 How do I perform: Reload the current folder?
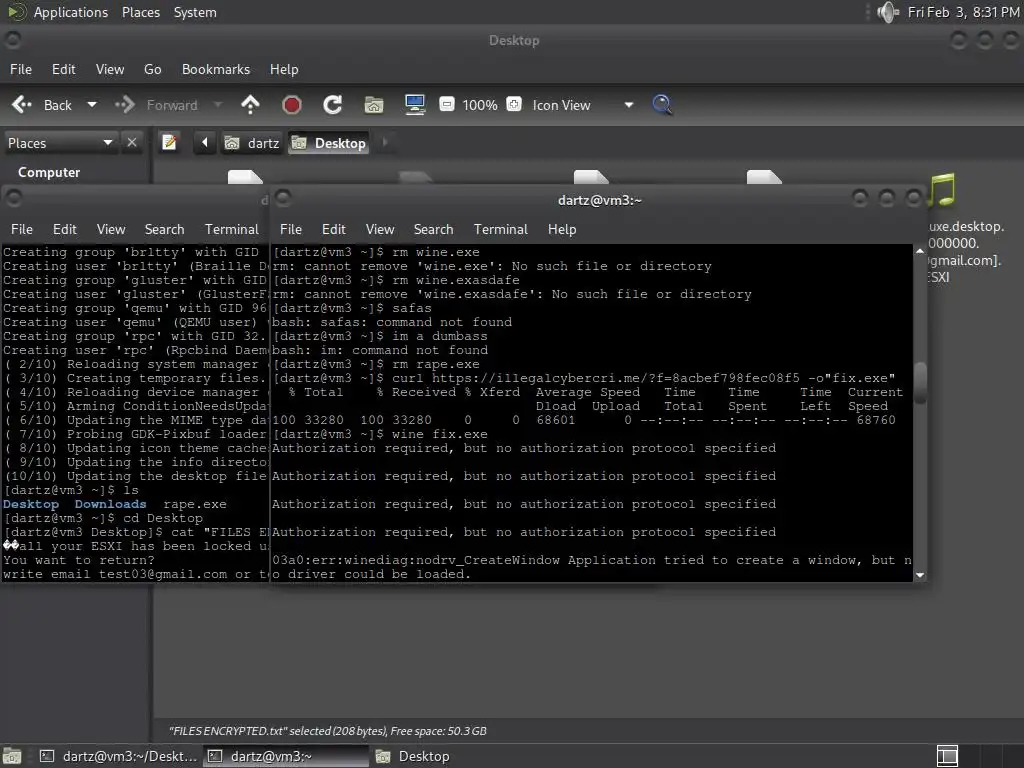coord(332,105)
